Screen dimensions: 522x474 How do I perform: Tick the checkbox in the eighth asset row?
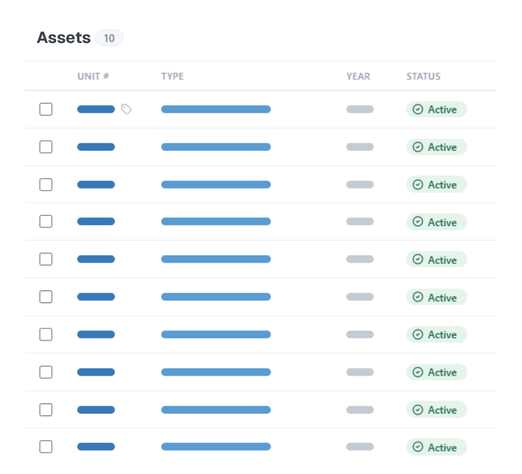[46, 372]
